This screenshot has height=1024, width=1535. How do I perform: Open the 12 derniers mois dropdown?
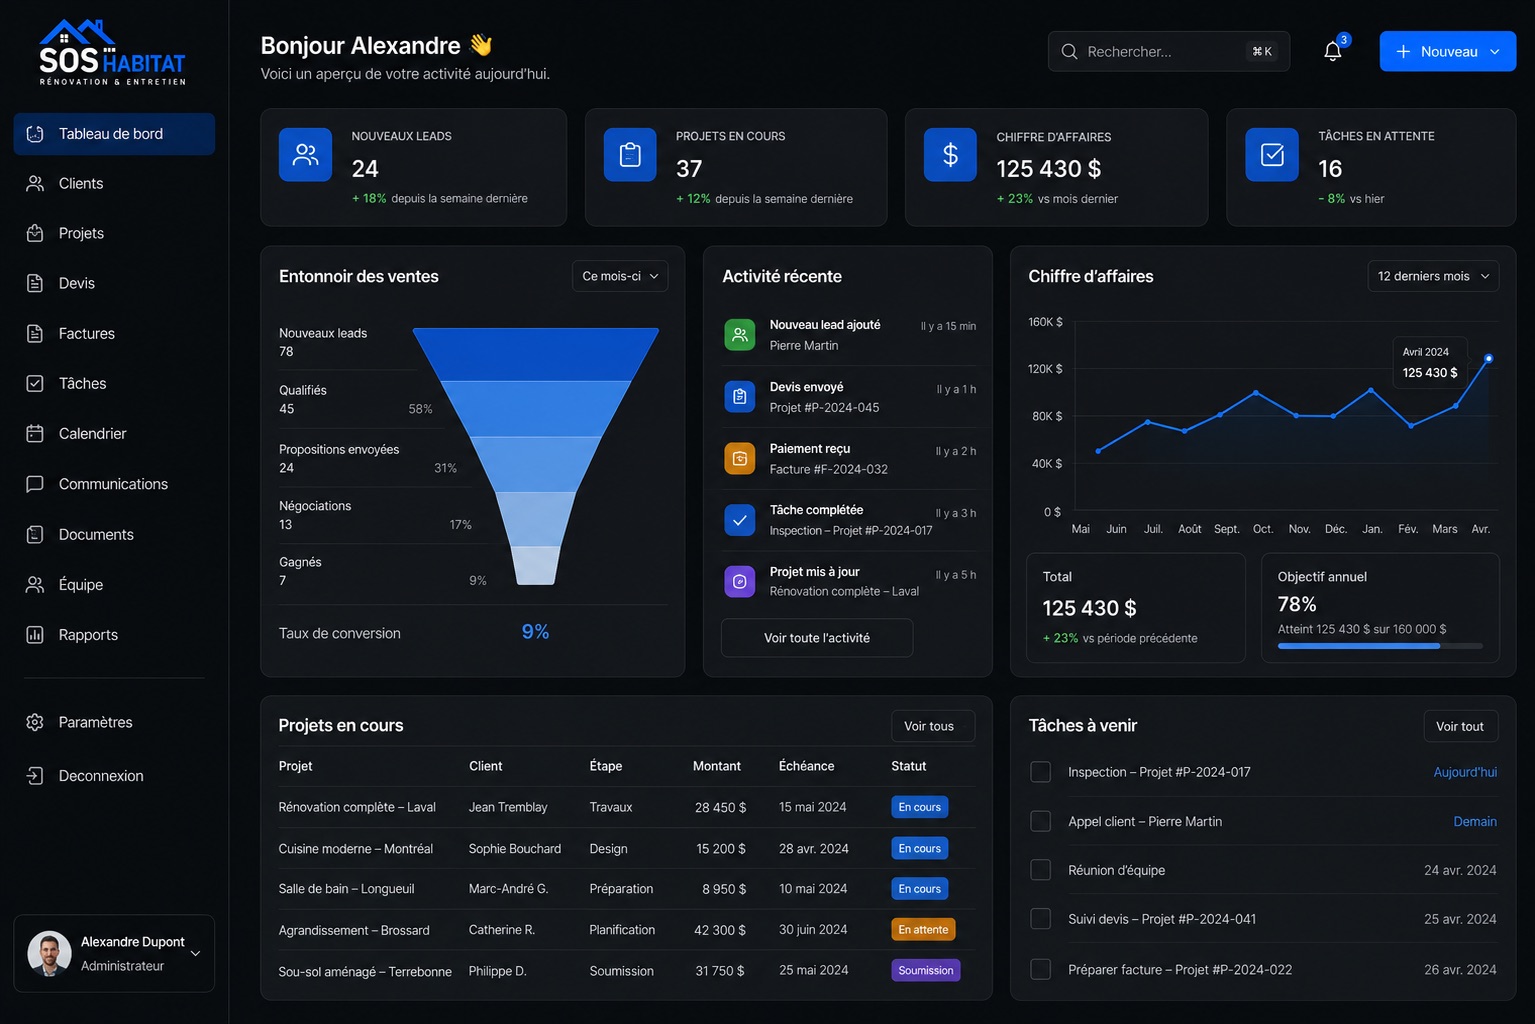1433,276
